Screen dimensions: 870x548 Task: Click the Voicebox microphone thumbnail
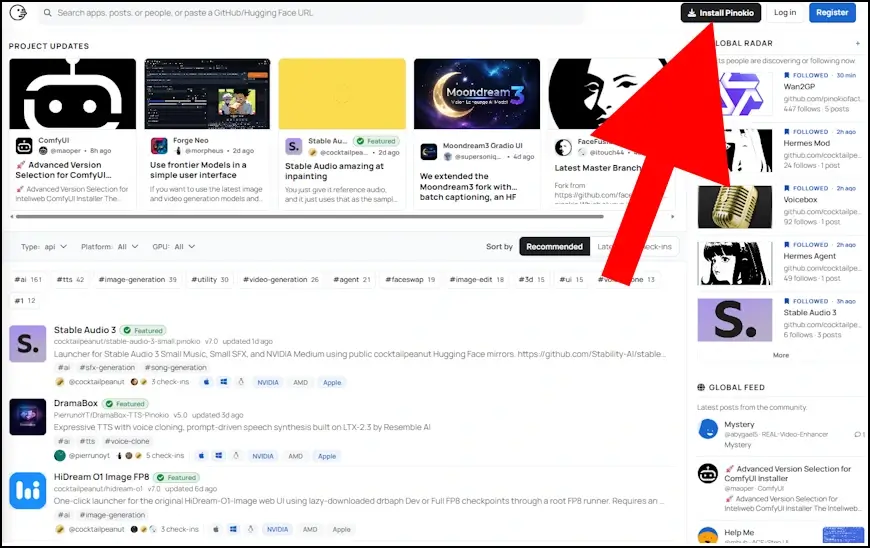pyautogui.click(x=735, y=207)
